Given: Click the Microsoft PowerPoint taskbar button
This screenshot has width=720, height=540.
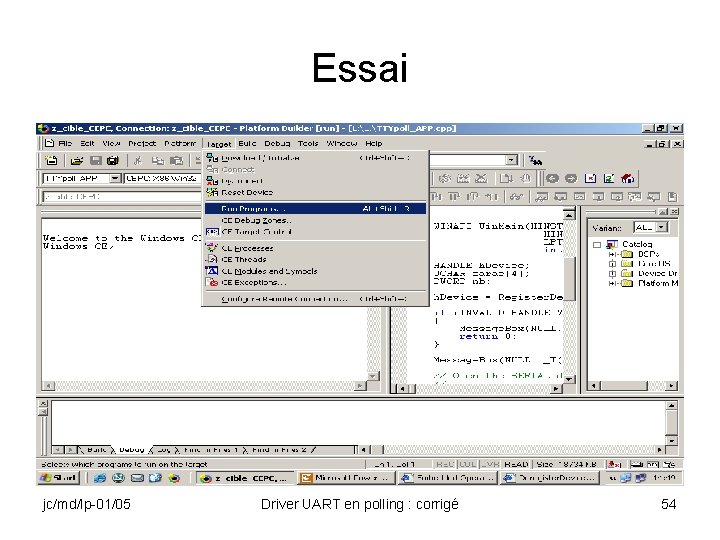Looking at the screenshot, I should point(346,478).
